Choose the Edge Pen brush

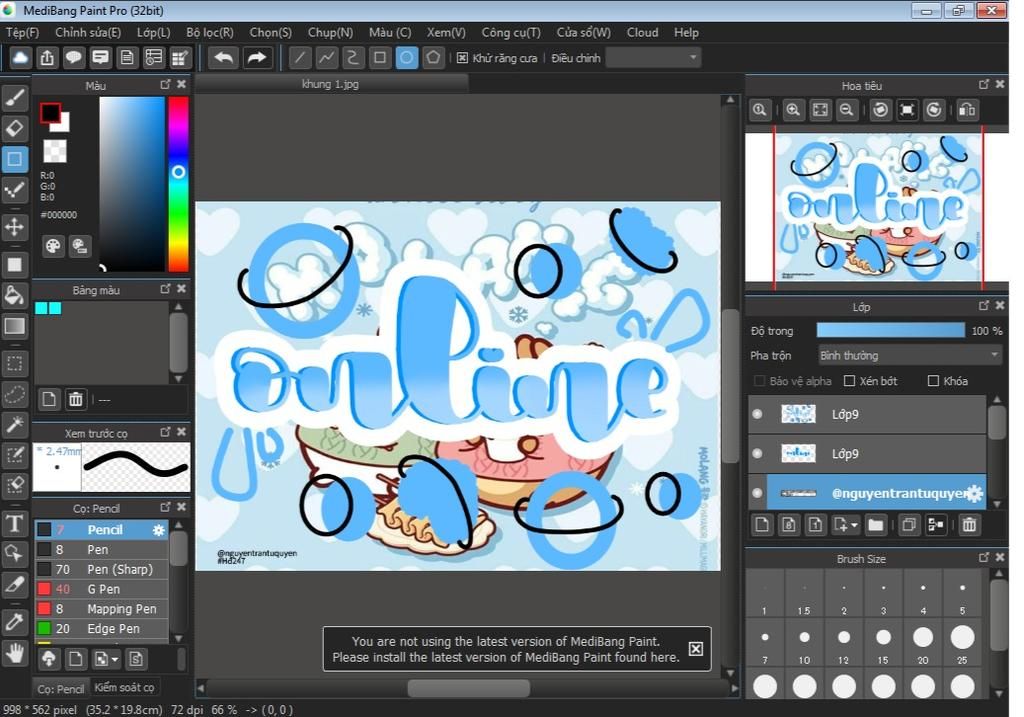tap(101, 628)
